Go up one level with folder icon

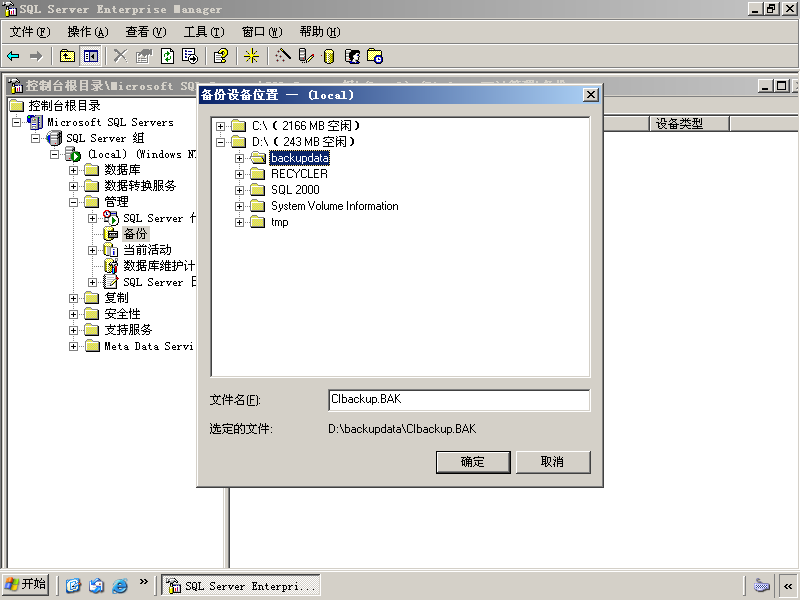[67, 56]
